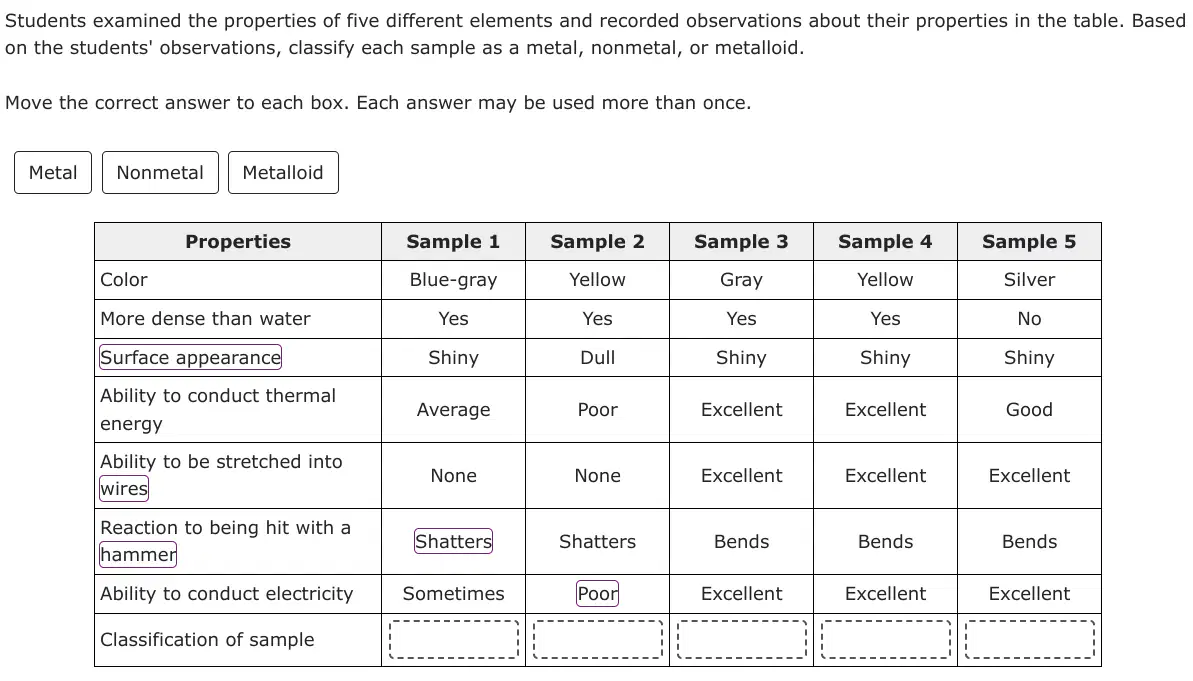Click the Sample 1 classification drop box
The image size is (1193, 681).
(x=453, y=640)
